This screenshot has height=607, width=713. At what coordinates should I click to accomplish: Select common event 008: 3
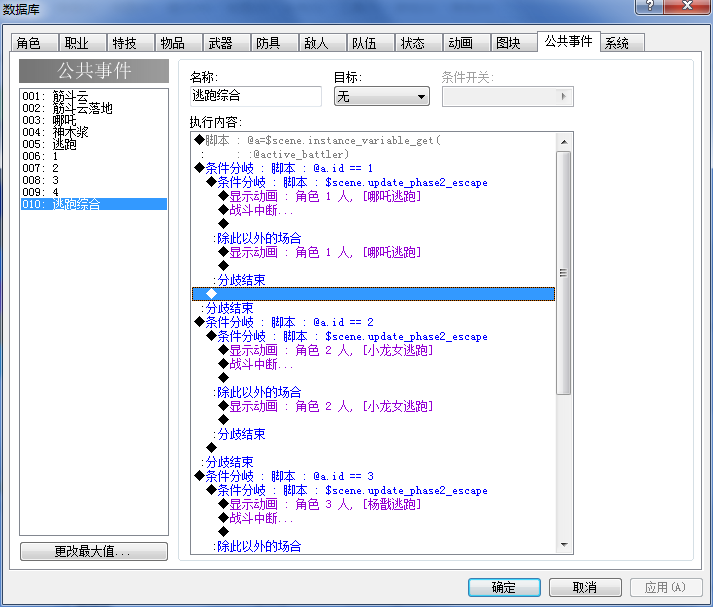click(x=94, y=180)
